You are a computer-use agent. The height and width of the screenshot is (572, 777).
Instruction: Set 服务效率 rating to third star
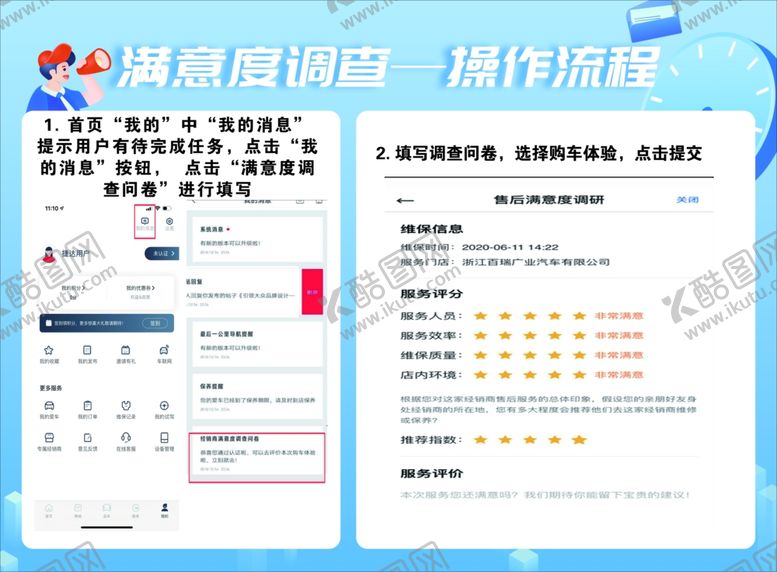530,336
